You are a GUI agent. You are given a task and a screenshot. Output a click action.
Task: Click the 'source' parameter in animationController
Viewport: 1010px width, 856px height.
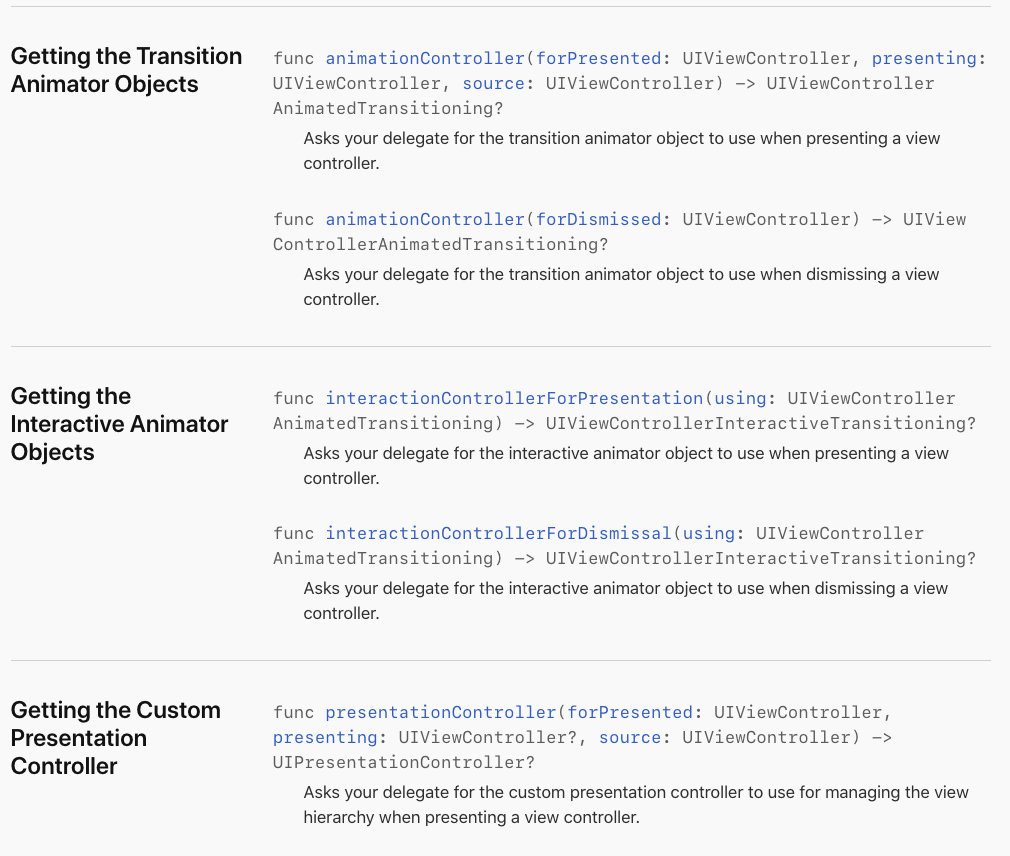pyautogui.click(x=493, y=84)
